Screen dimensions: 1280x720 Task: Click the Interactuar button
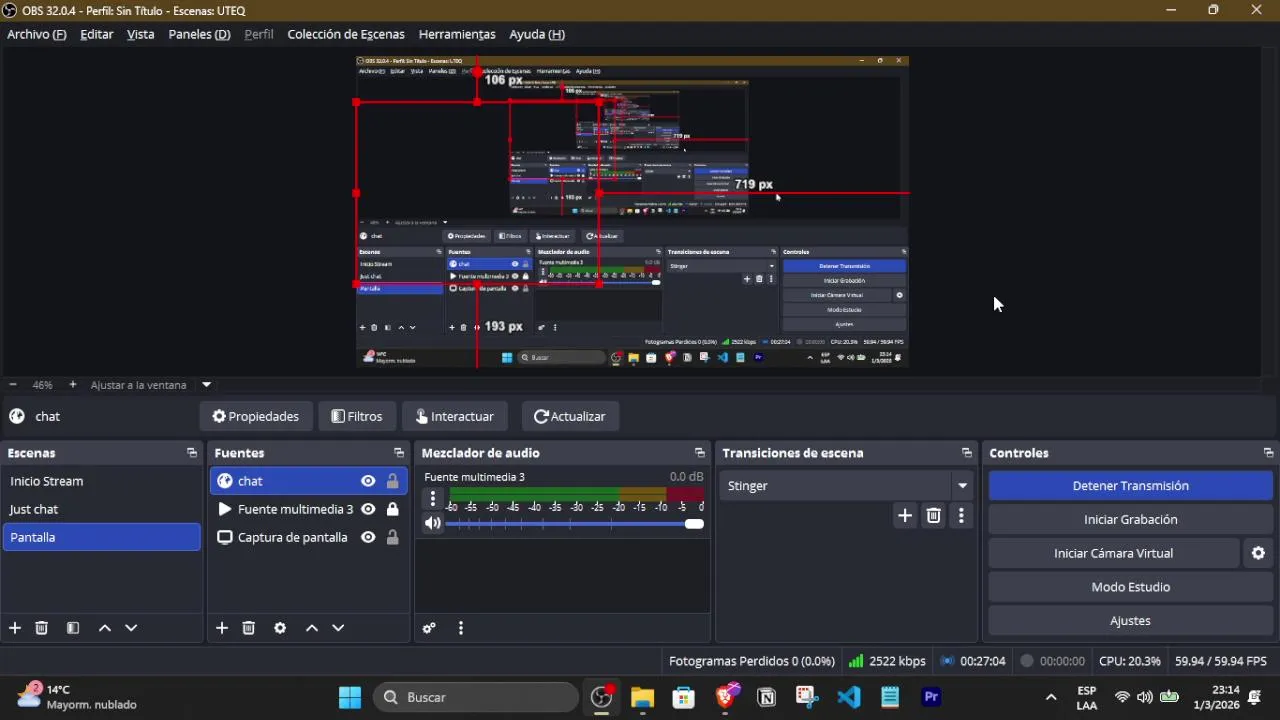455,416
